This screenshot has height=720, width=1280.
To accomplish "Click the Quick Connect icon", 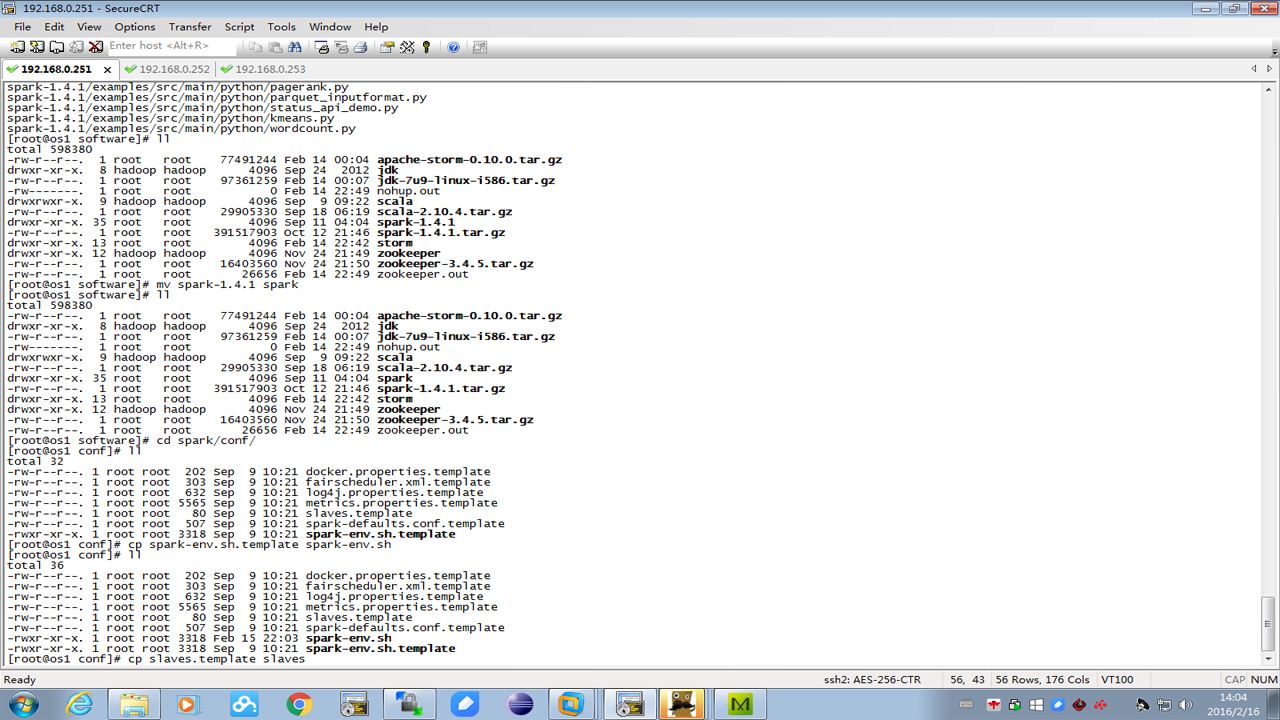I will click(x=37, y=47).
